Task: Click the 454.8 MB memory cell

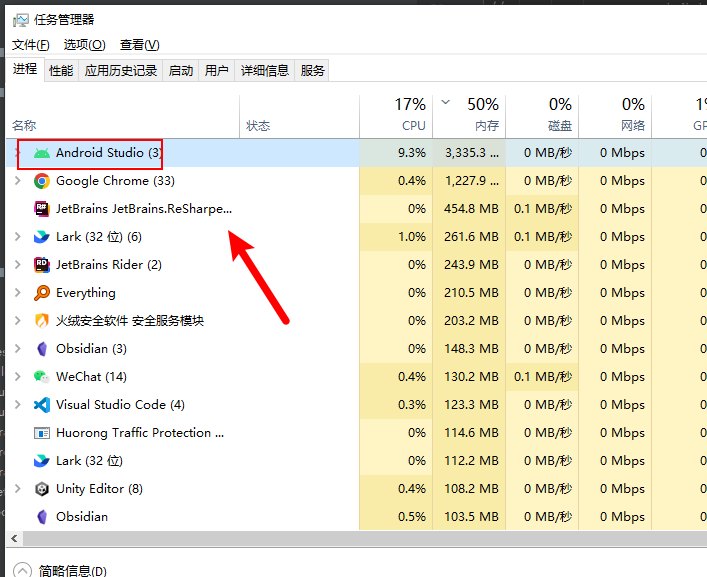Action: pyautogui.click(x=471, y=209)
